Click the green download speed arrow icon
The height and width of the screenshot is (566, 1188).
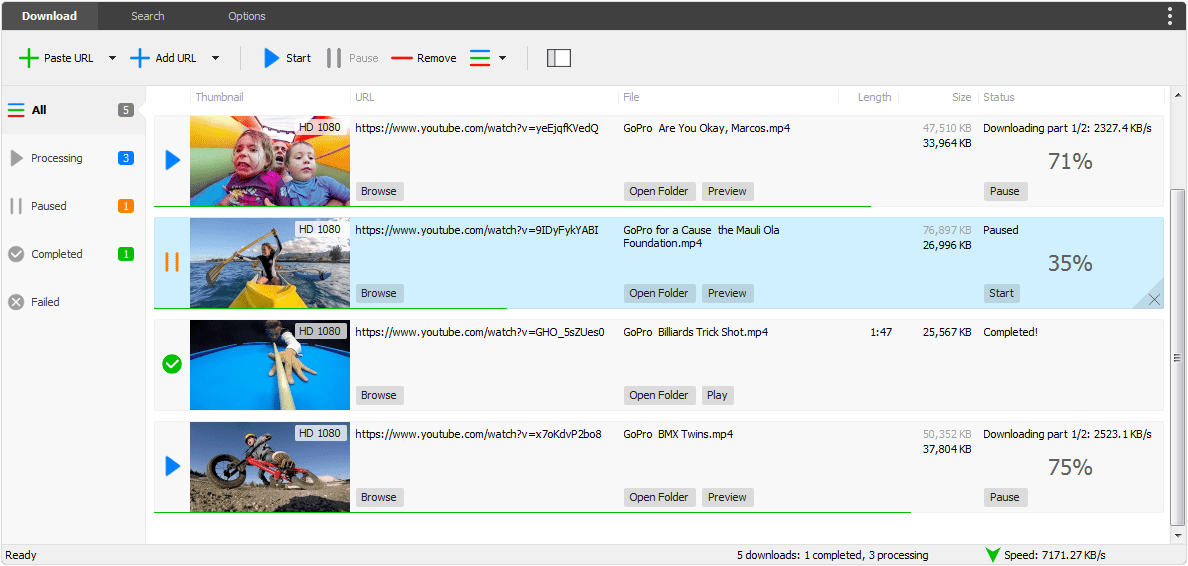[x=993, y=555]
